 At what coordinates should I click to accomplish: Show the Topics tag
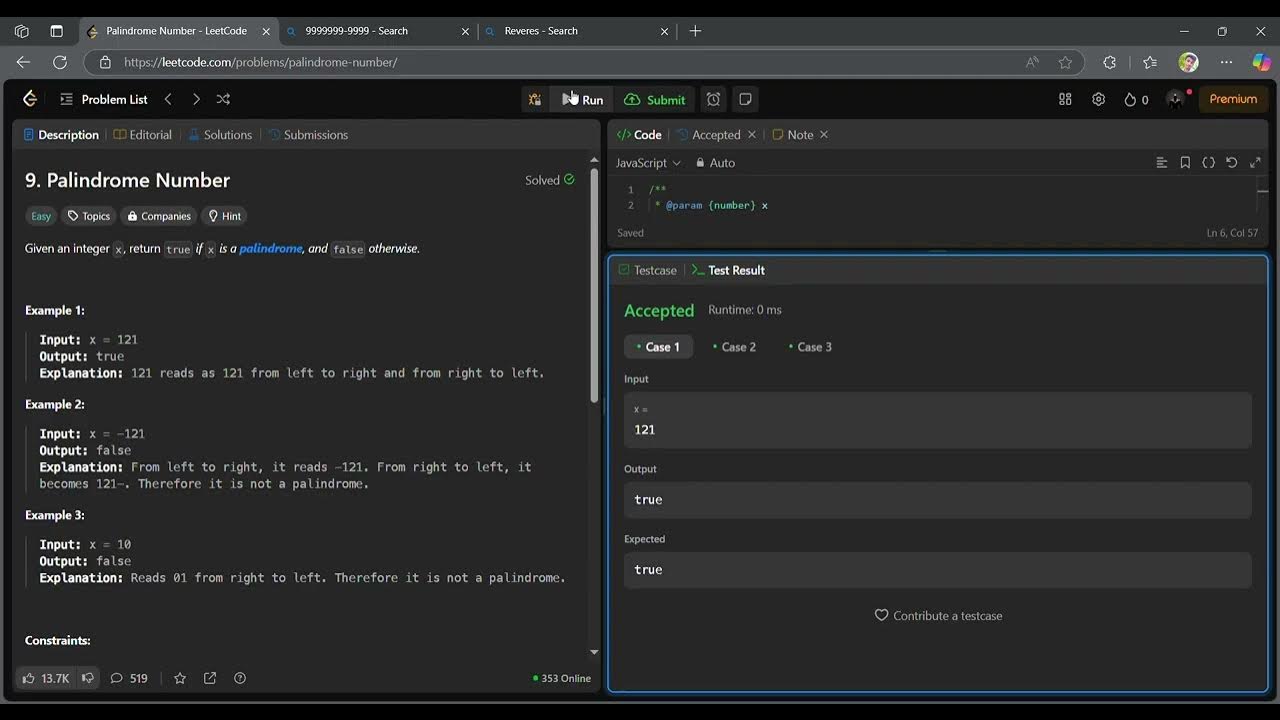point(89,216)
